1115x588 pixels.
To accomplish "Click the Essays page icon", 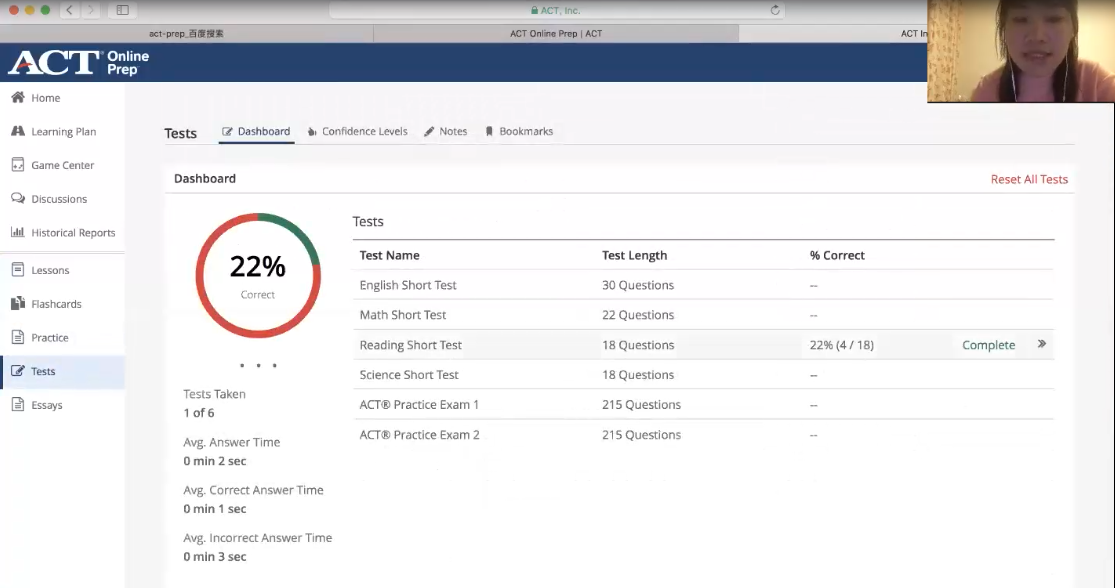I will click(x=18, y=405).
